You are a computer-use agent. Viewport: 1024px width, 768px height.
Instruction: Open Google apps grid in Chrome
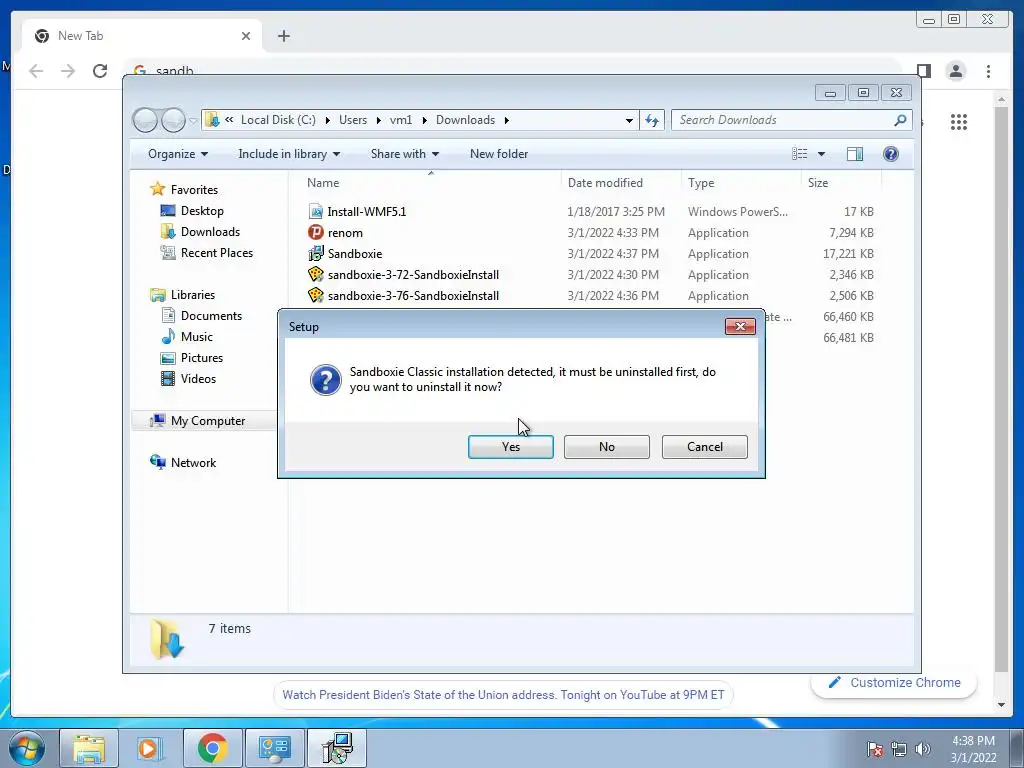click(x=959, y=121)
